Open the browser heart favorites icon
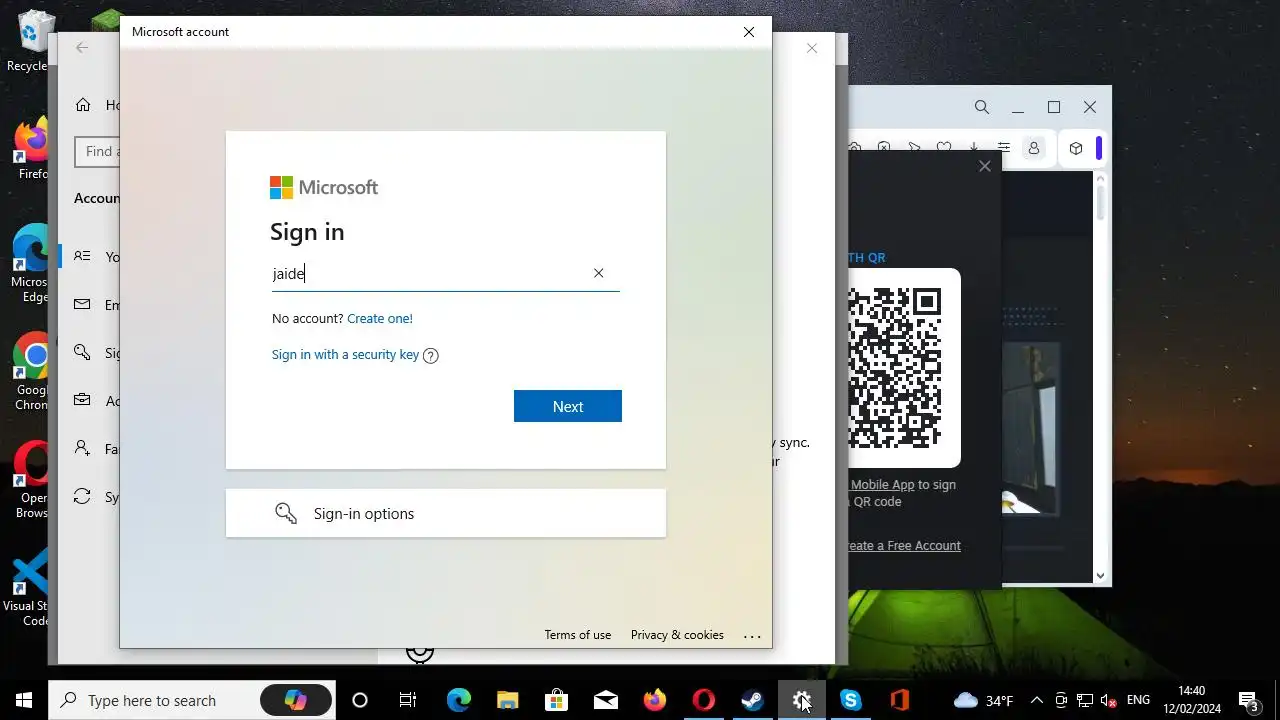 (944, 148)
